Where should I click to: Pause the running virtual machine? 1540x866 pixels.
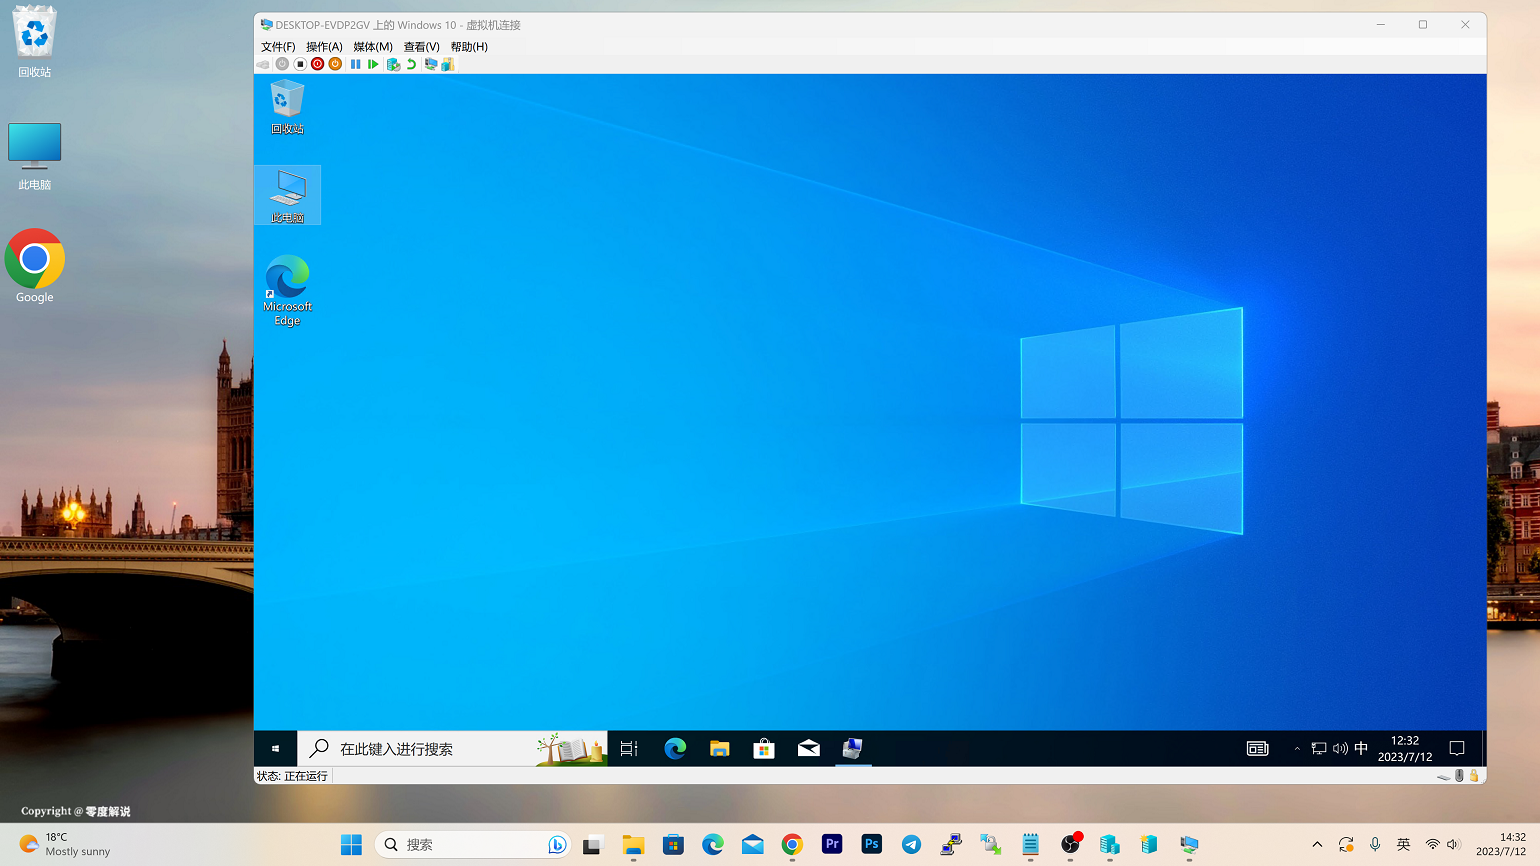pos(355,63)
